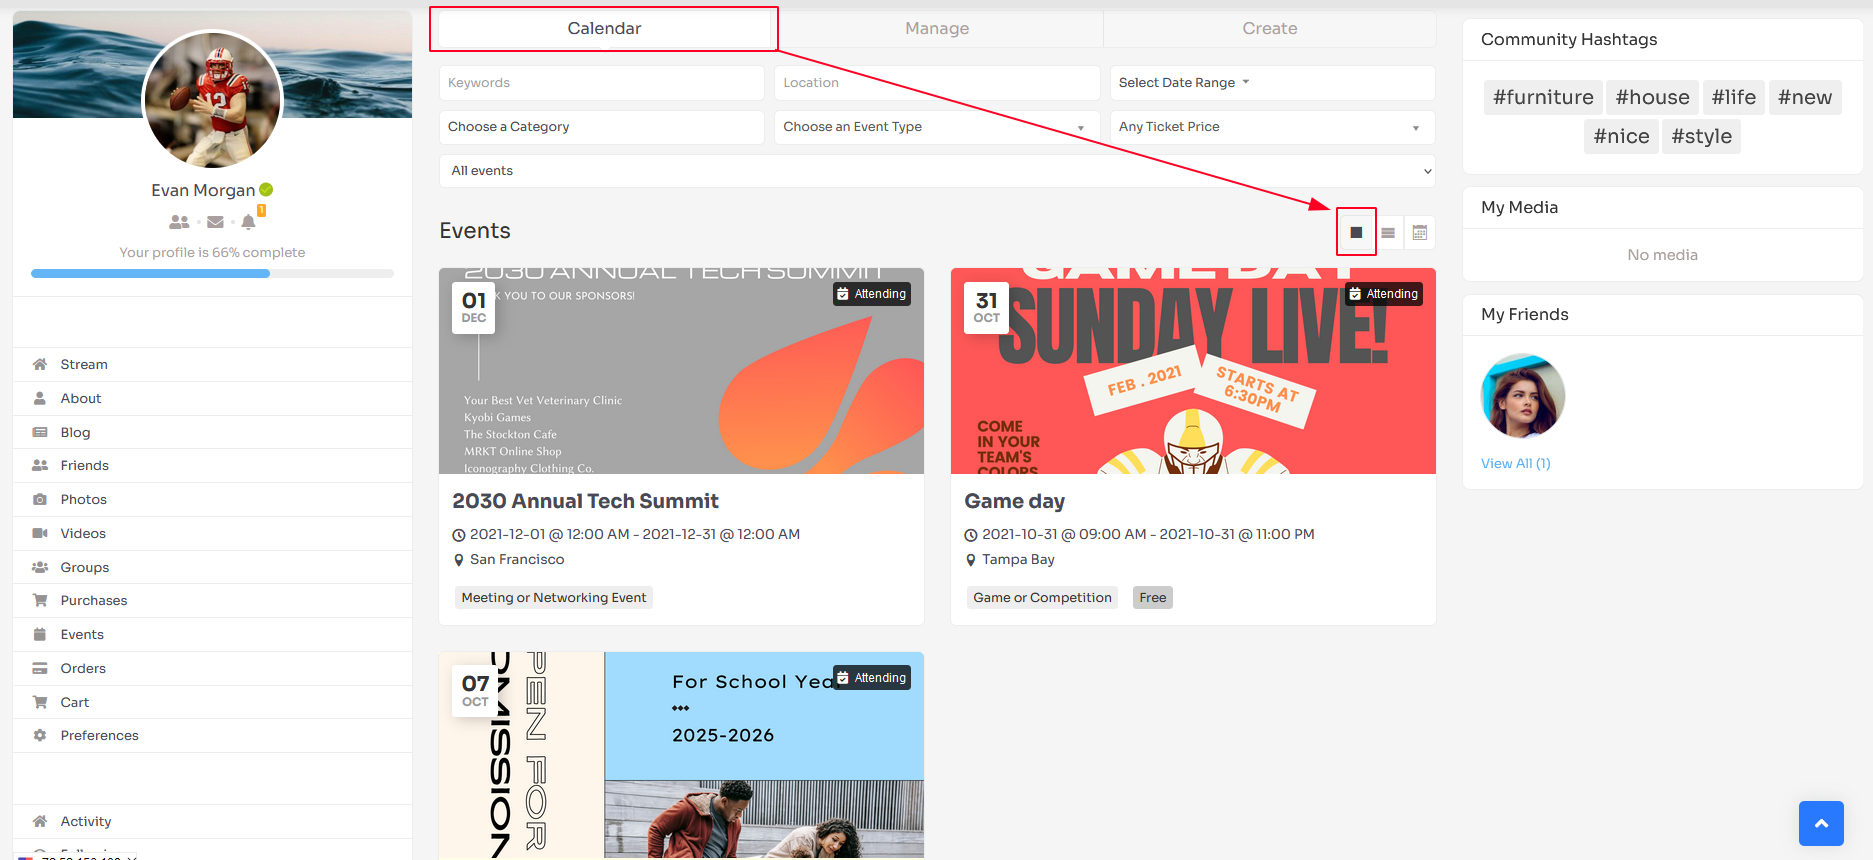Click Tech Summit event banner image
1873x860 pixels.
click(x=681, y=371)
